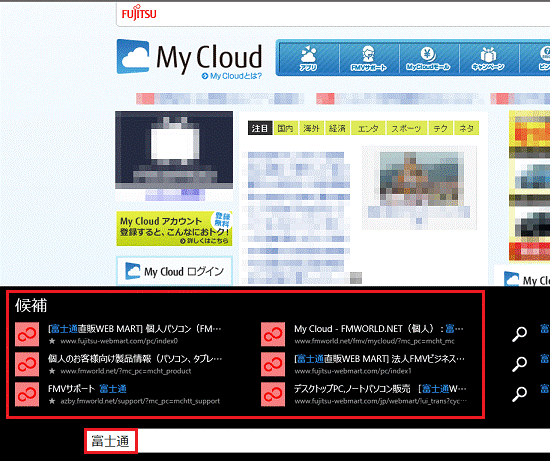This screenshot has width=550, height=461.
Task: Select the スポーツ news tab
Action: tap(406, 128)
